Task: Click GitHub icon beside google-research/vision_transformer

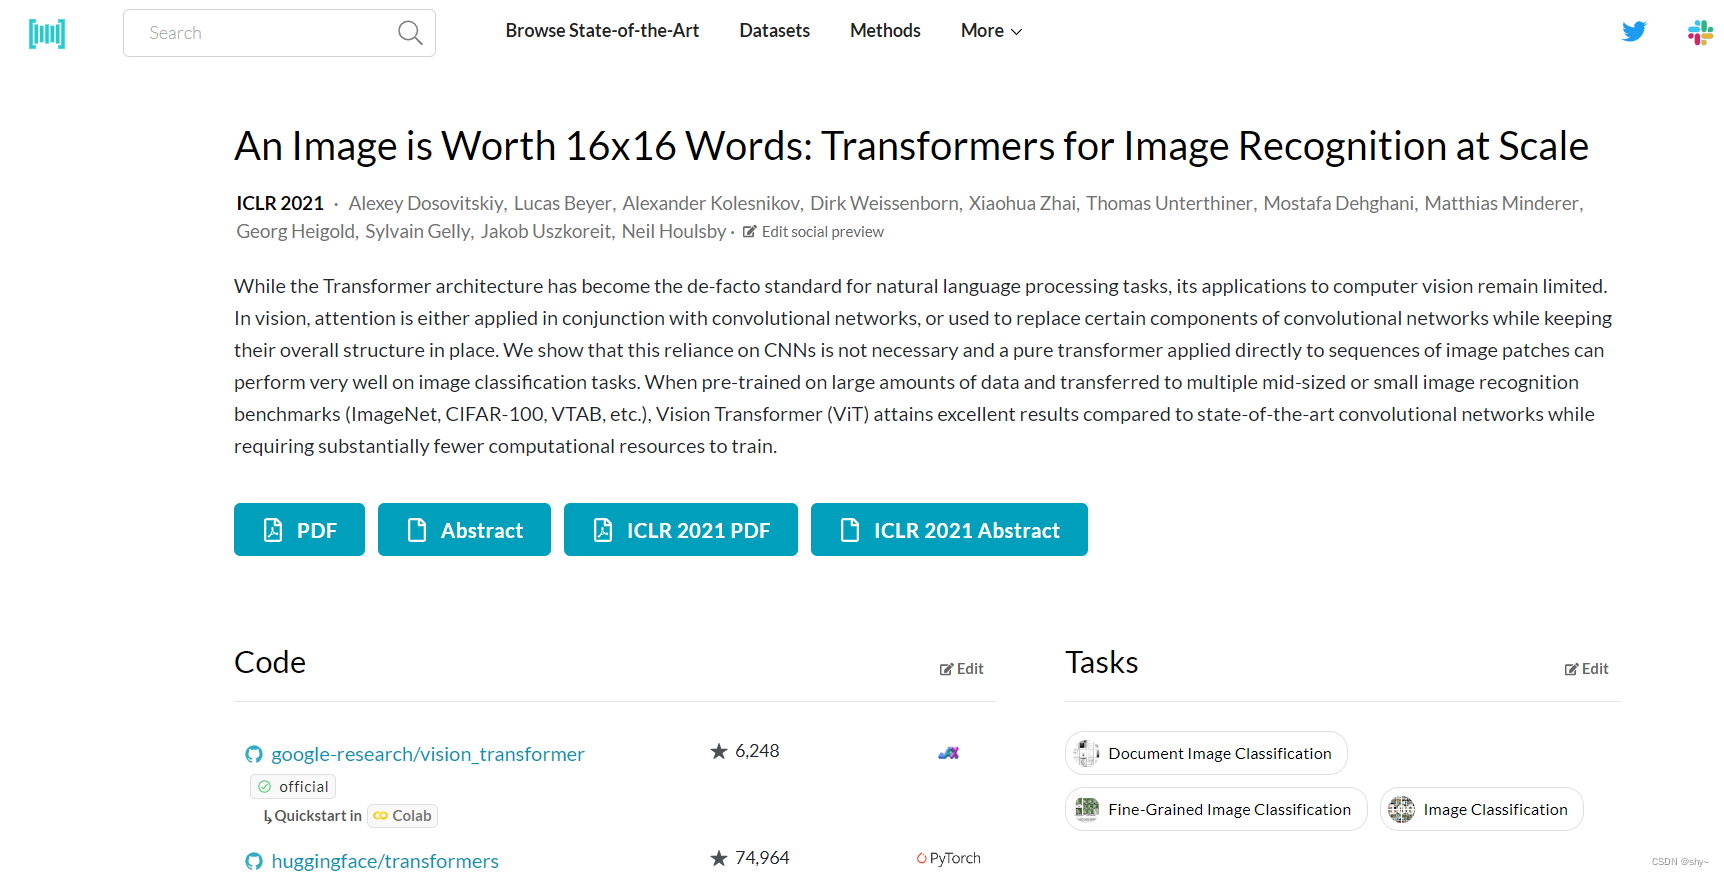Action: (254, 754)
